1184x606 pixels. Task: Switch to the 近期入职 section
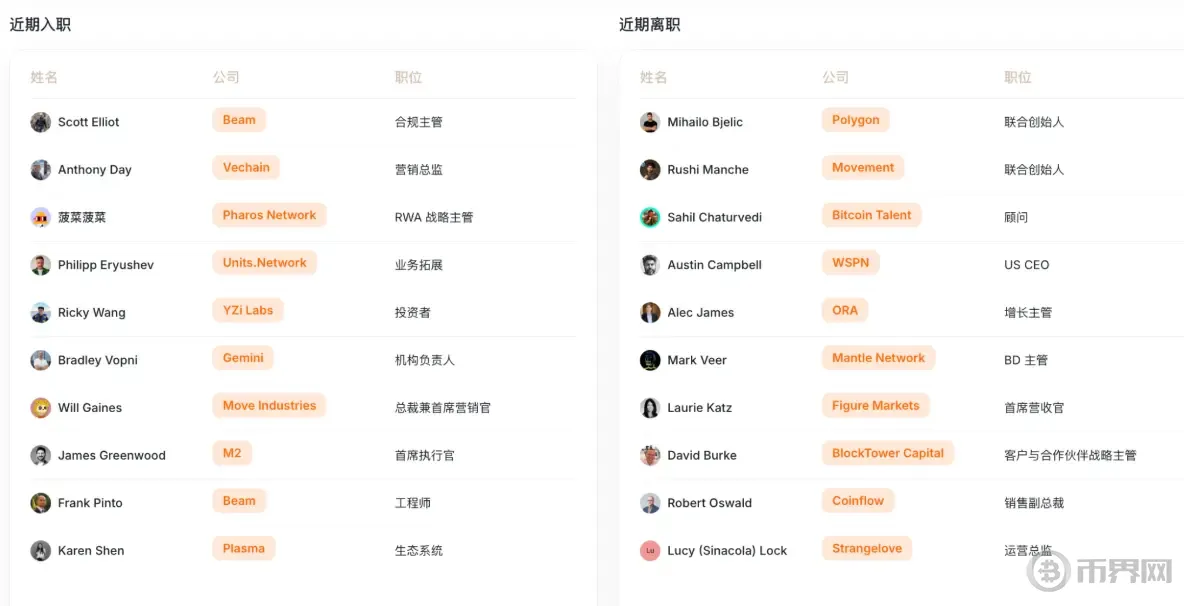(x=40, y=23)
